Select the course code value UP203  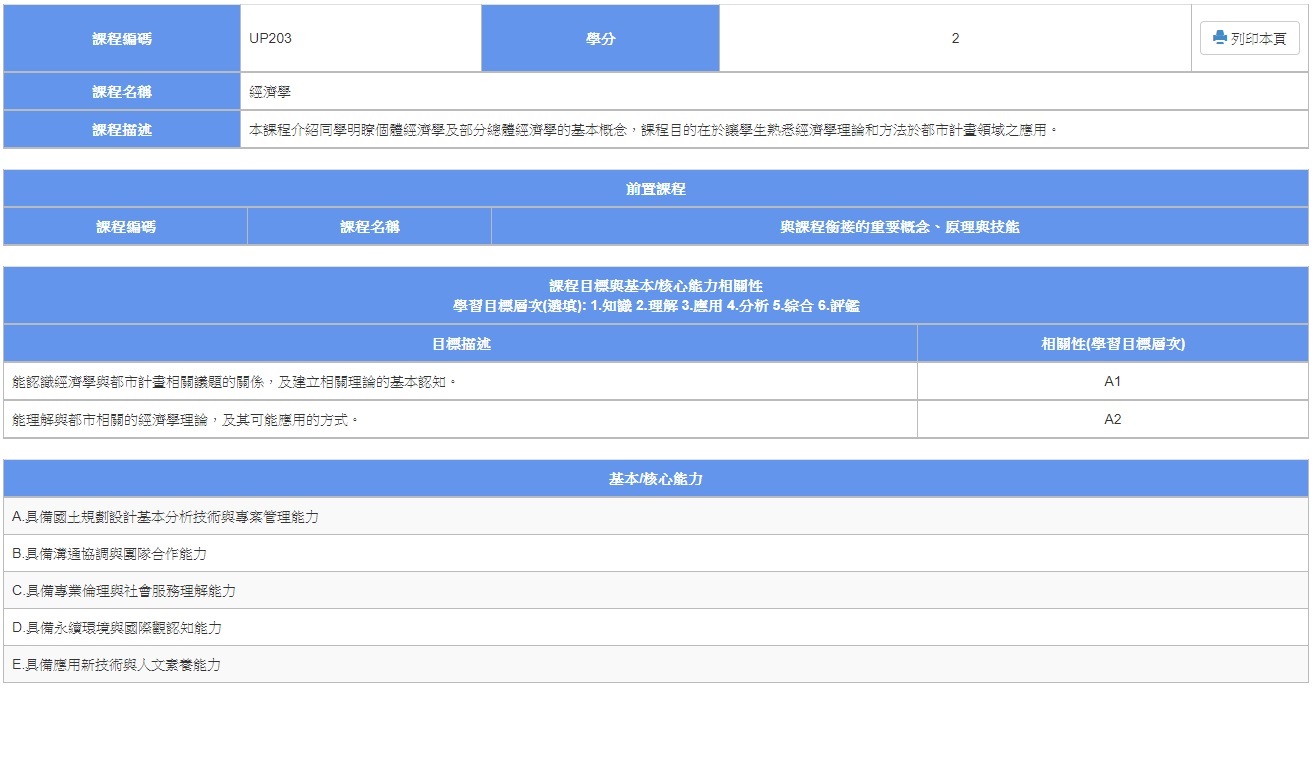pos(270,38)
